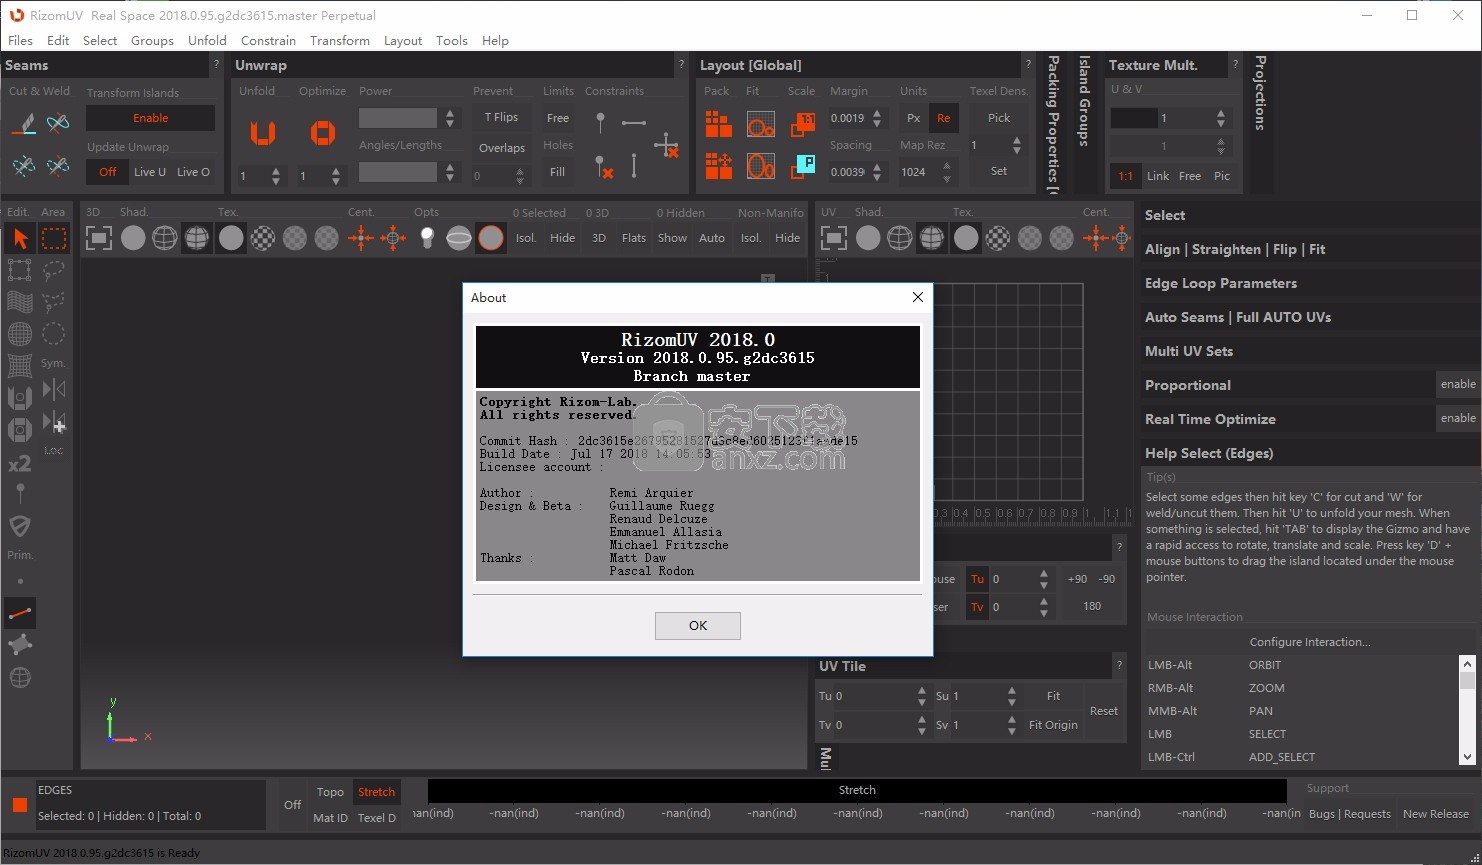Toggle the Stretch display mode

coord(377,792)
